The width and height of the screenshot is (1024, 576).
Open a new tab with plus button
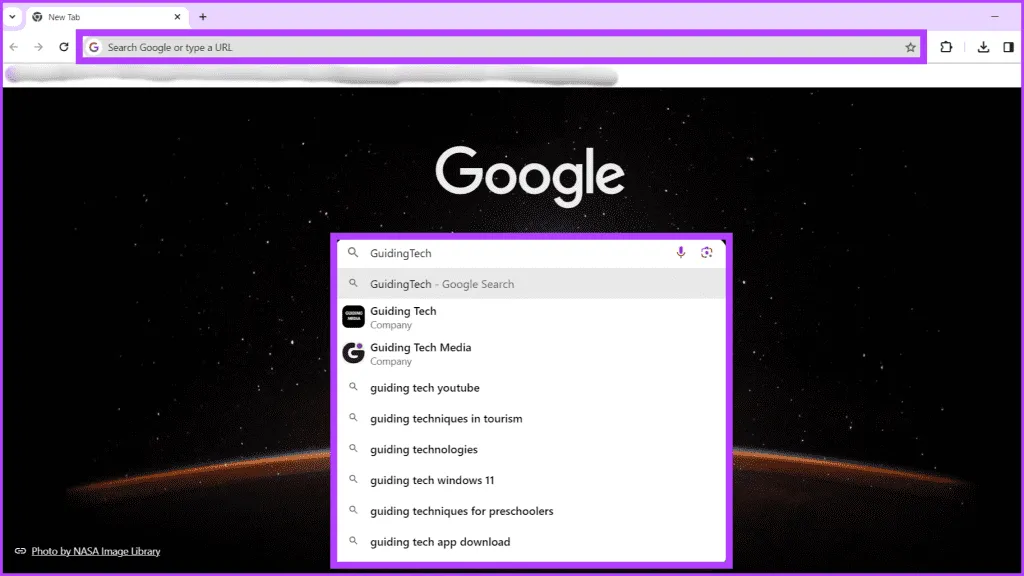pyautogui.click(x=203, y=17)
